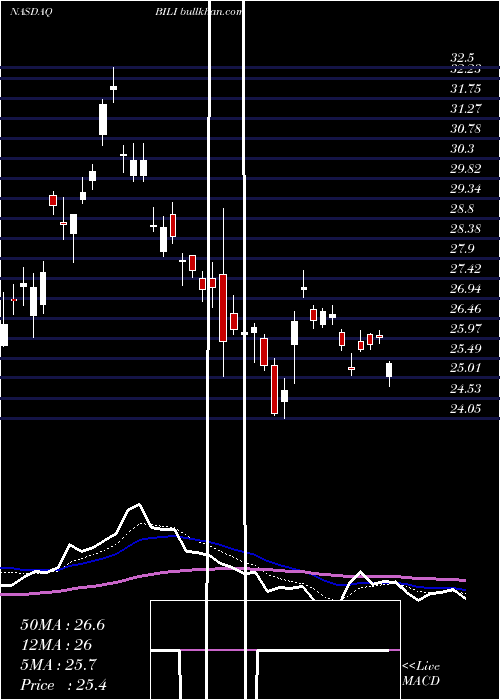Click the last white candle near 25.01
The height and width of the screenshot is (700, 500).
click(389, 370)
